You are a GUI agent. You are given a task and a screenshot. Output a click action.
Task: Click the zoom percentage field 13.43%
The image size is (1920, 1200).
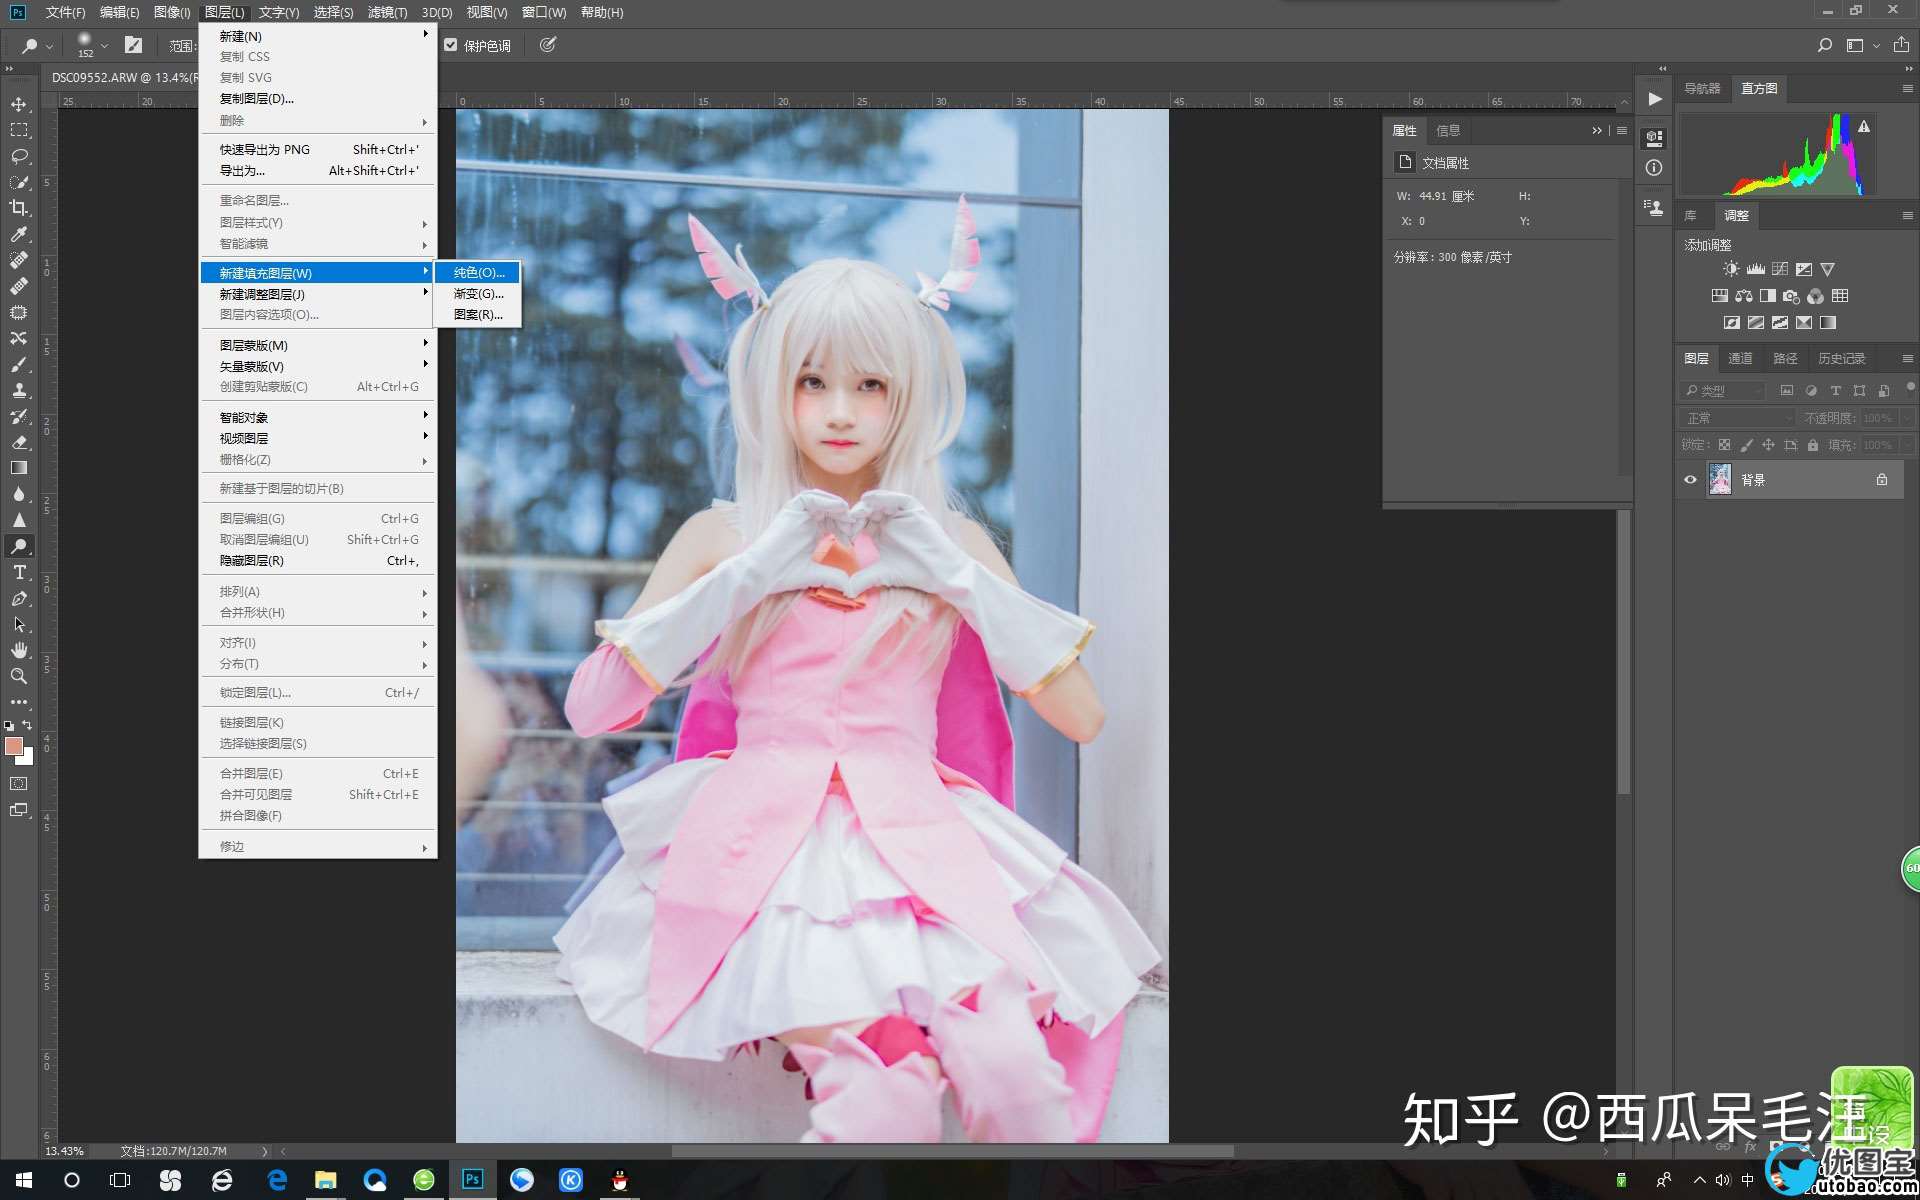click(x=65, y=1151)
